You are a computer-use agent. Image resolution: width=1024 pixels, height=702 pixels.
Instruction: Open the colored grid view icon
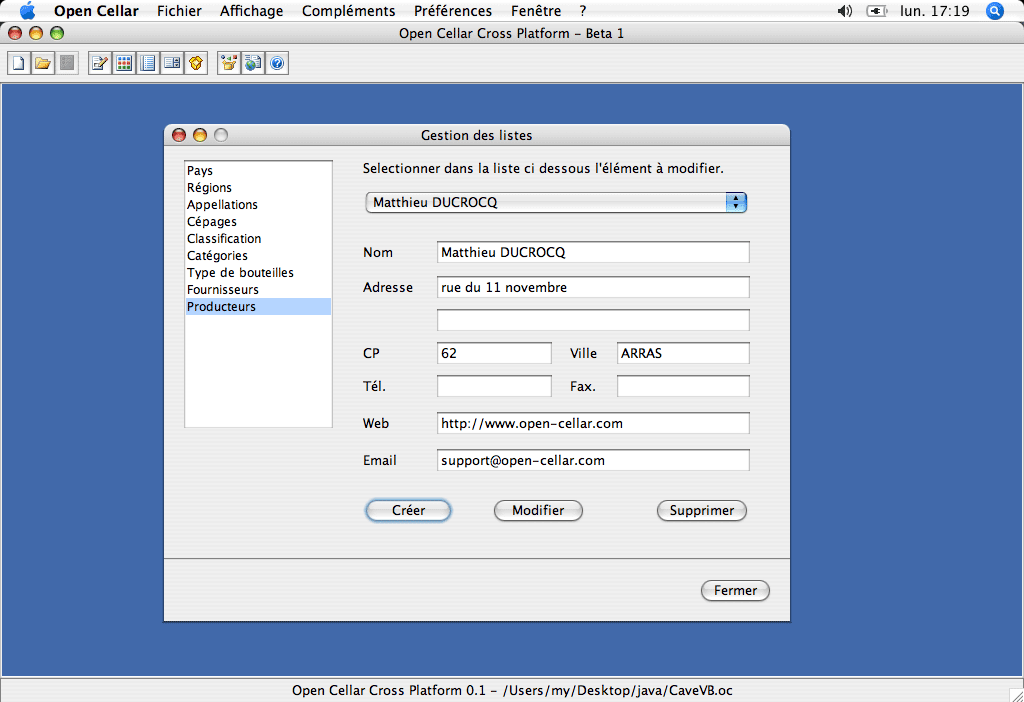124,63
